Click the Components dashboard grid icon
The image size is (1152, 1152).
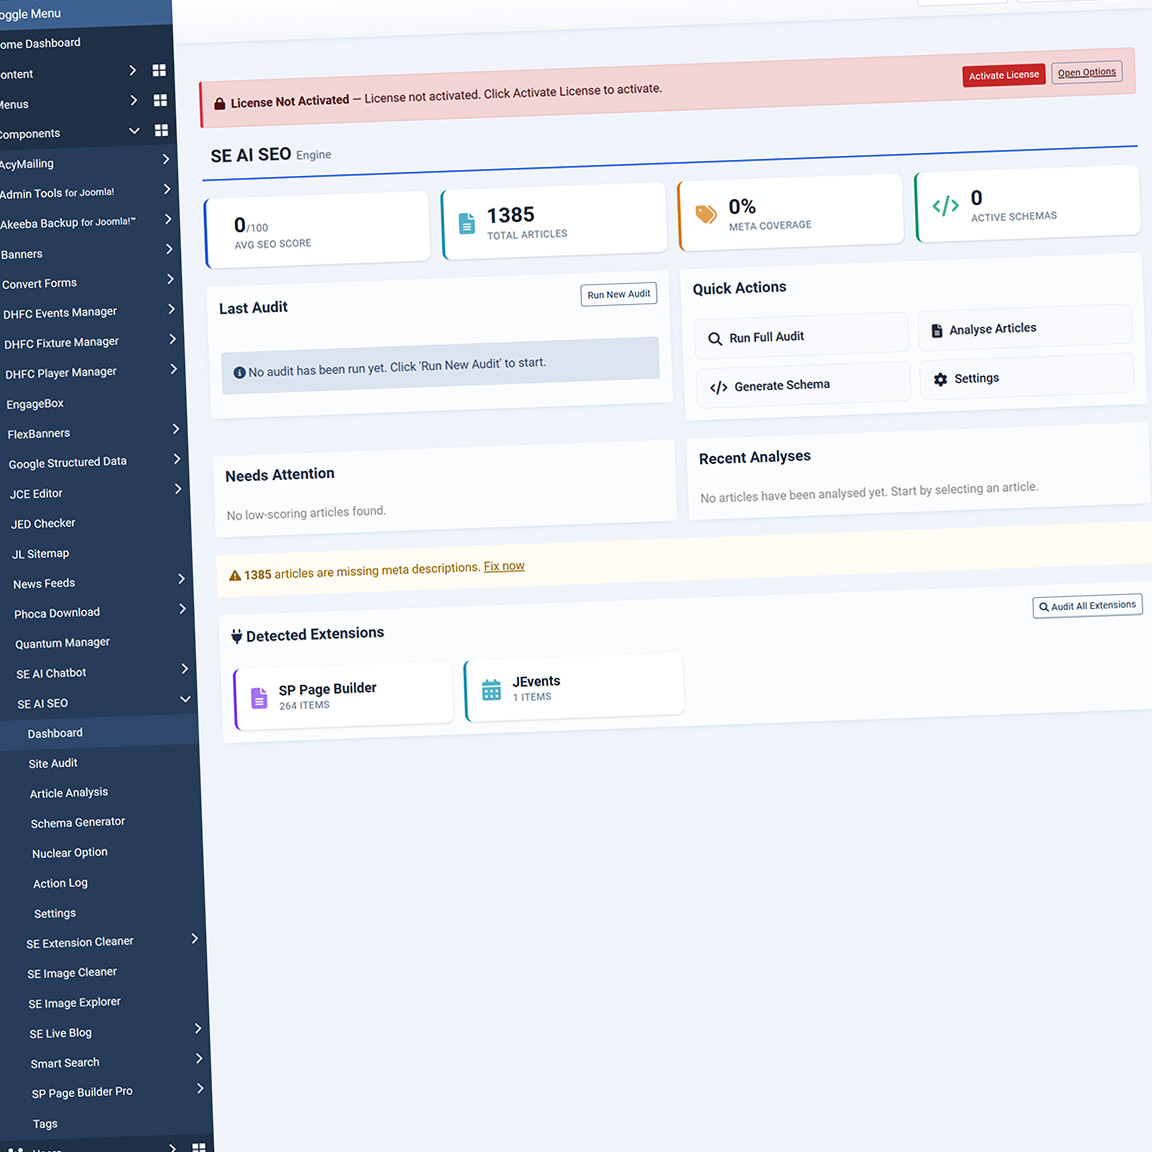(161, 130)
